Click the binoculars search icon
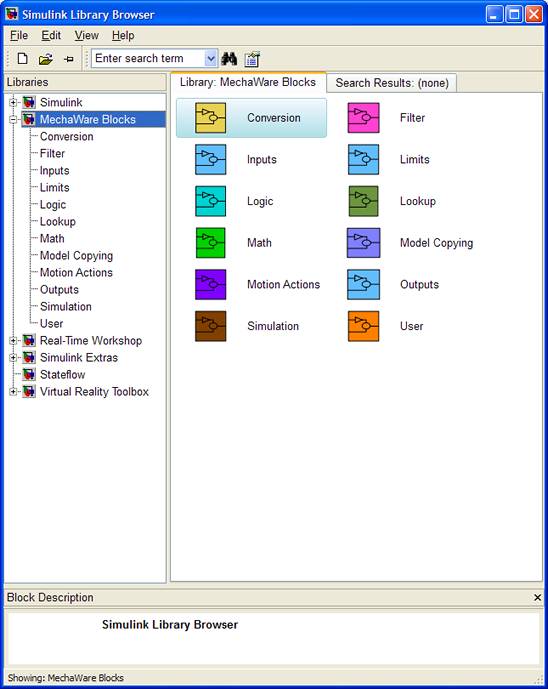548x689 pixels. coord(229,58)
